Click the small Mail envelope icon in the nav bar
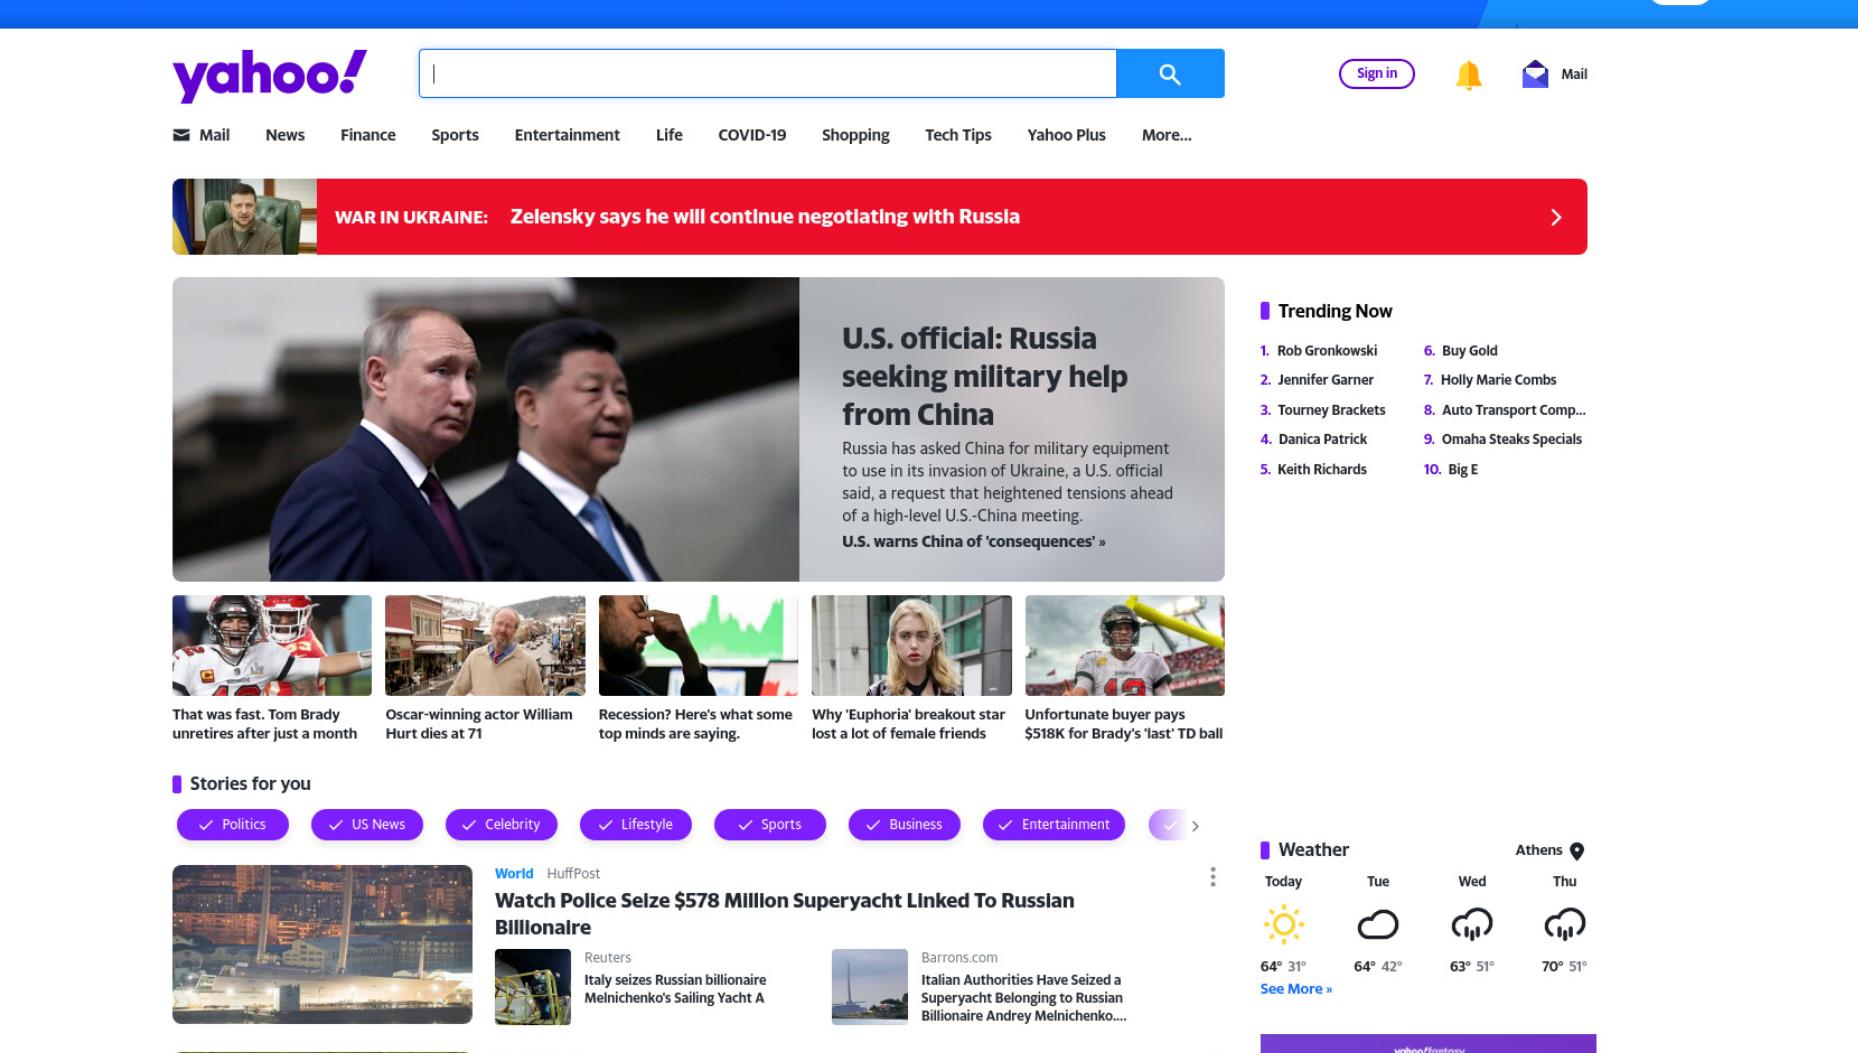Viewport: 1858px width, 1053px height. point(181,135)
